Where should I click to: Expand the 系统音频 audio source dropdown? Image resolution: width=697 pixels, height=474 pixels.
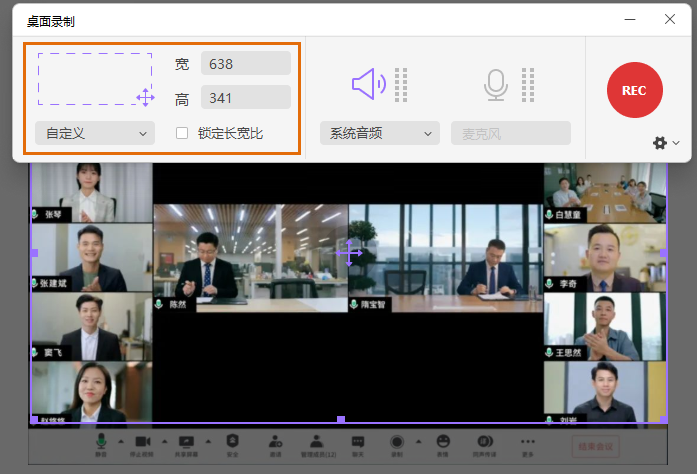click(380, 133)
